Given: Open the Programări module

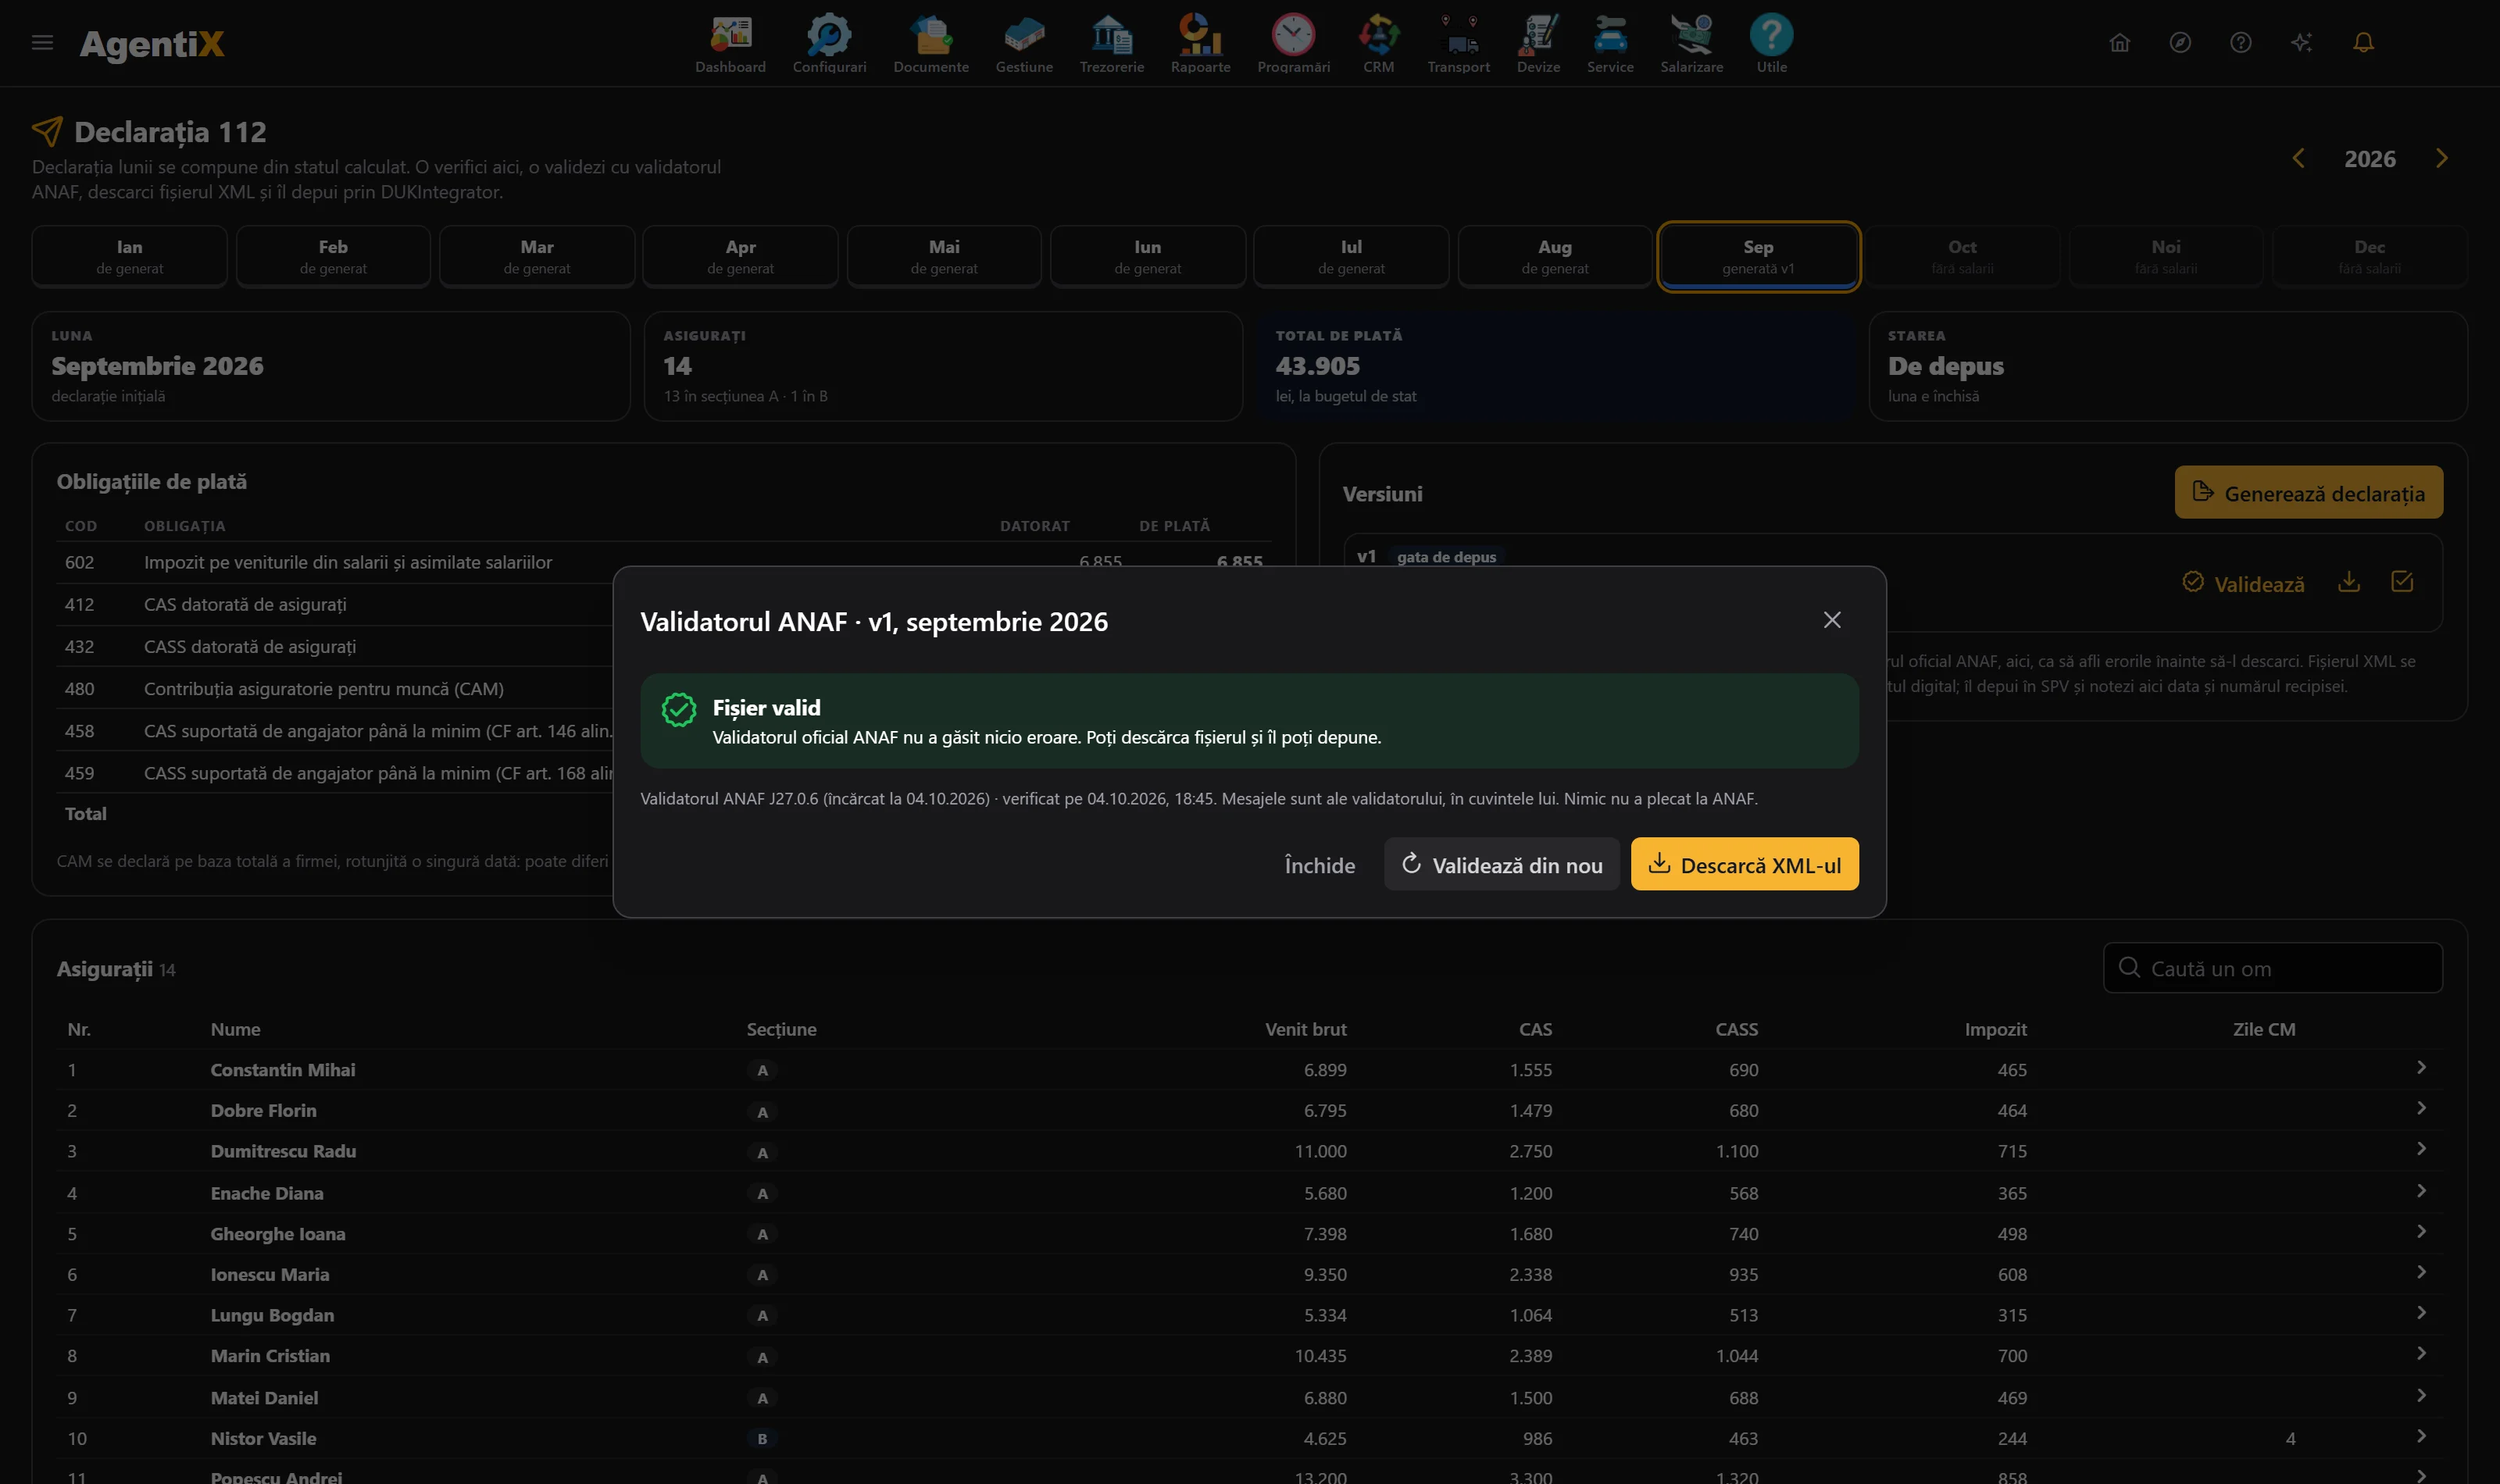Looking at the screenshot, I should tap(1293, 44).
